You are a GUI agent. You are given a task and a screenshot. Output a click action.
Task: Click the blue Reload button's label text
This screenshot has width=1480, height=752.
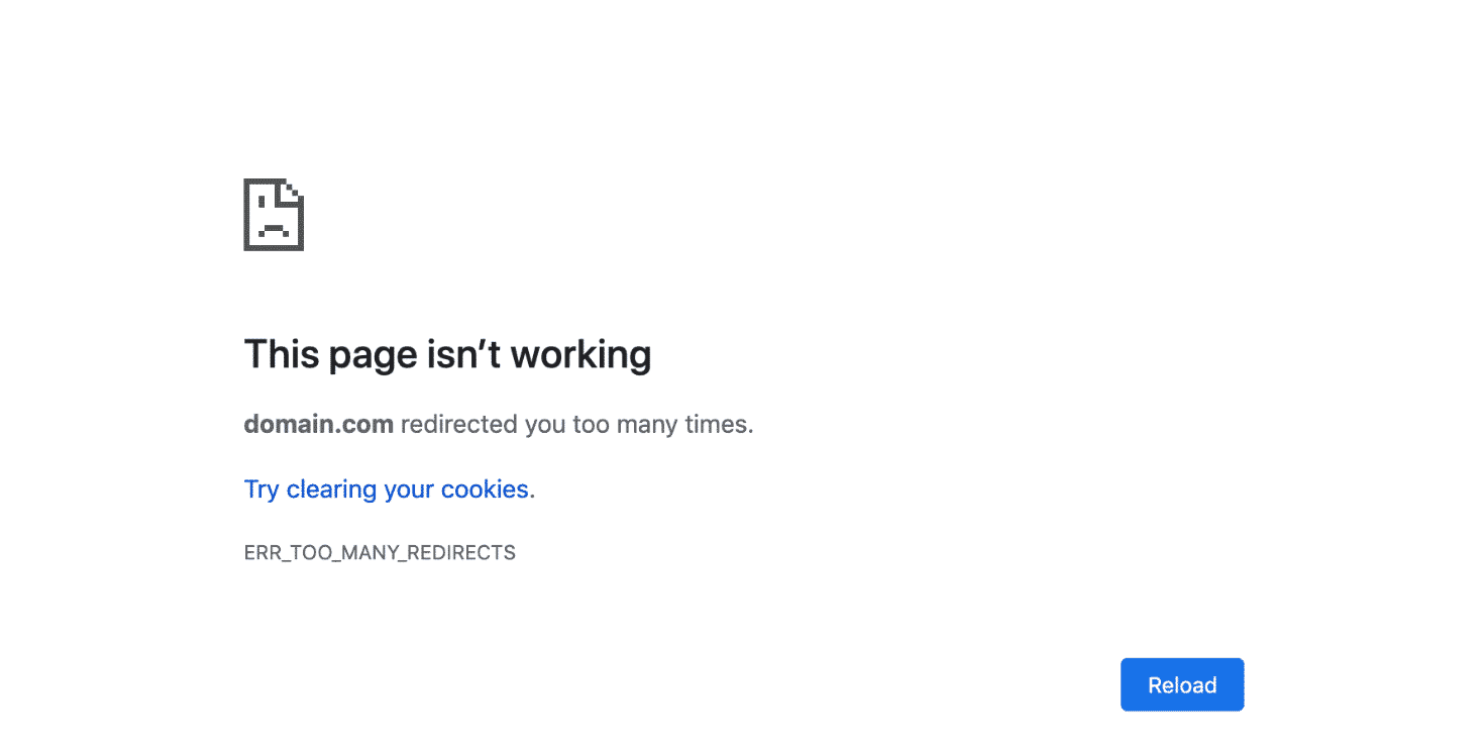1182,684
